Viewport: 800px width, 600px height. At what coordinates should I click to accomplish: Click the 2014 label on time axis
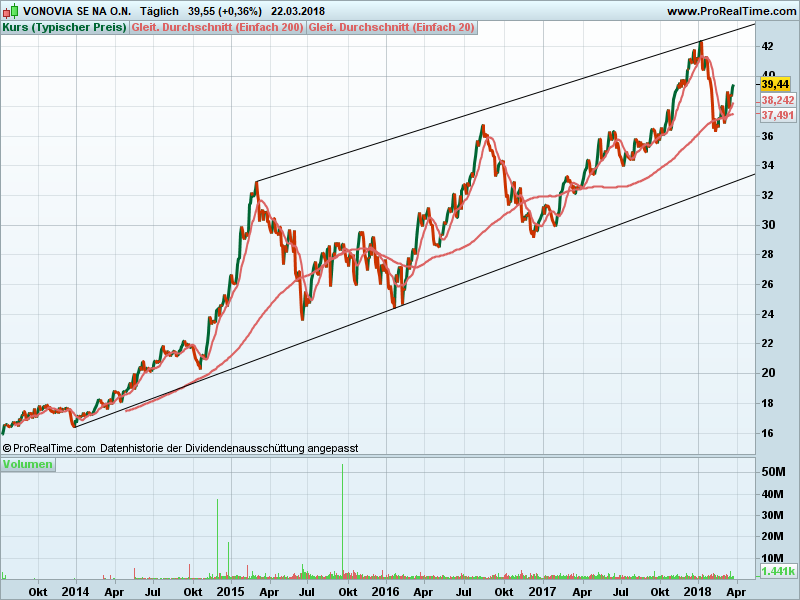point(76,591)
